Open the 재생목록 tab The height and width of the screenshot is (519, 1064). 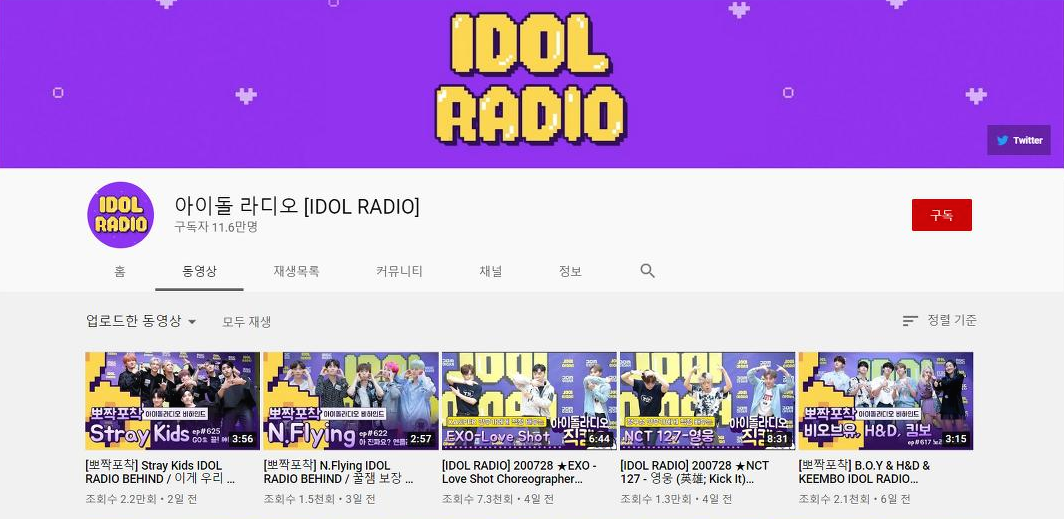[x=297, y=271]
